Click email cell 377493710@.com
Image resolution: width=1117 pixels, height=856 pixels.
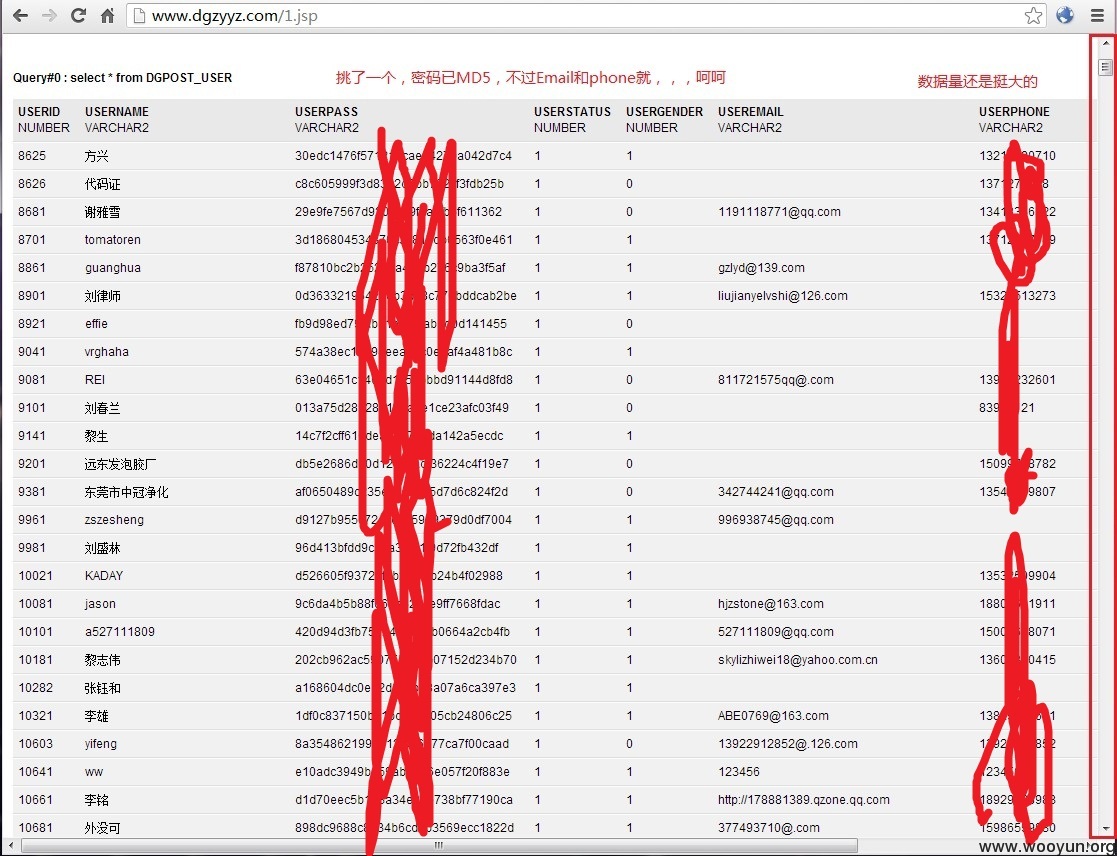pos(769,828)
